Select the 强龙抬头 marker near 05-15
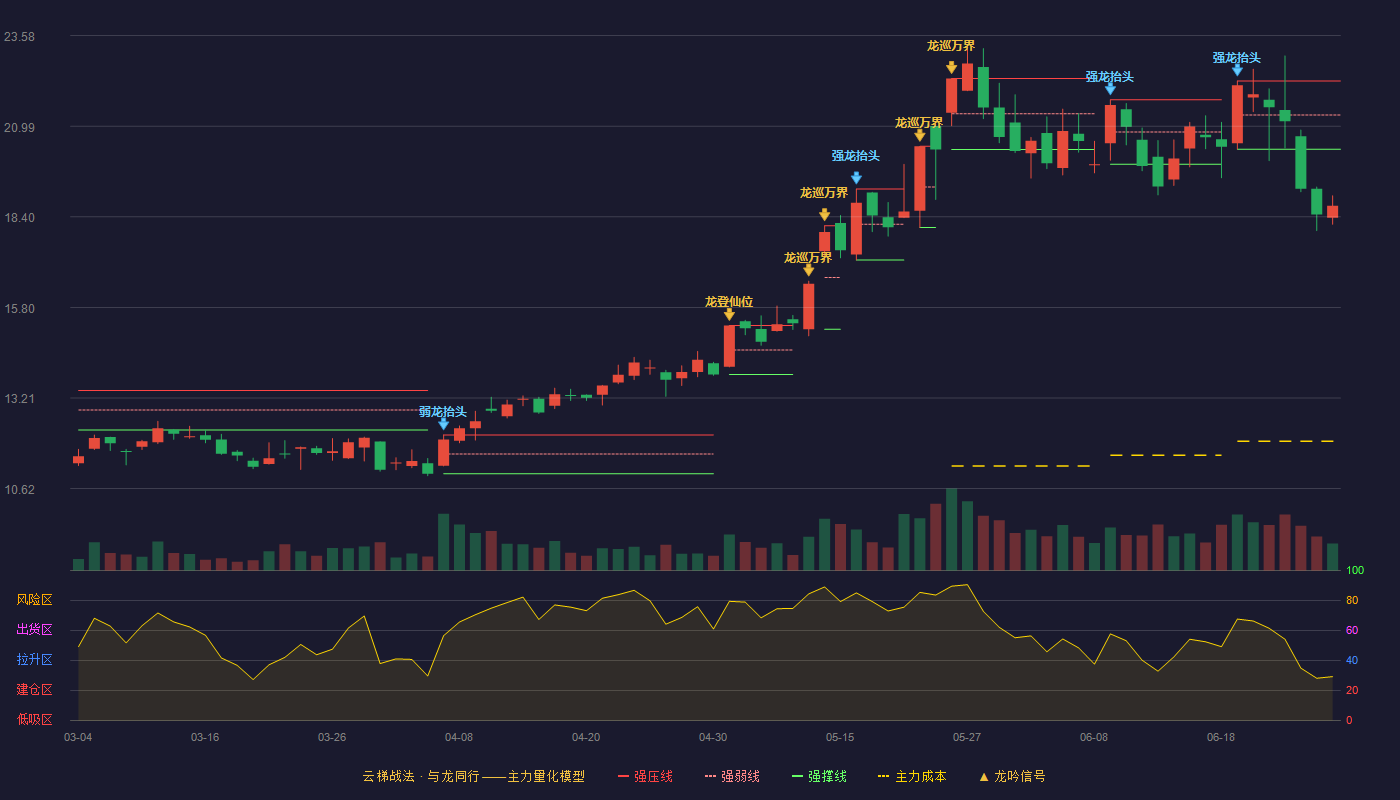1400x800 pixels. click(856, 178)
